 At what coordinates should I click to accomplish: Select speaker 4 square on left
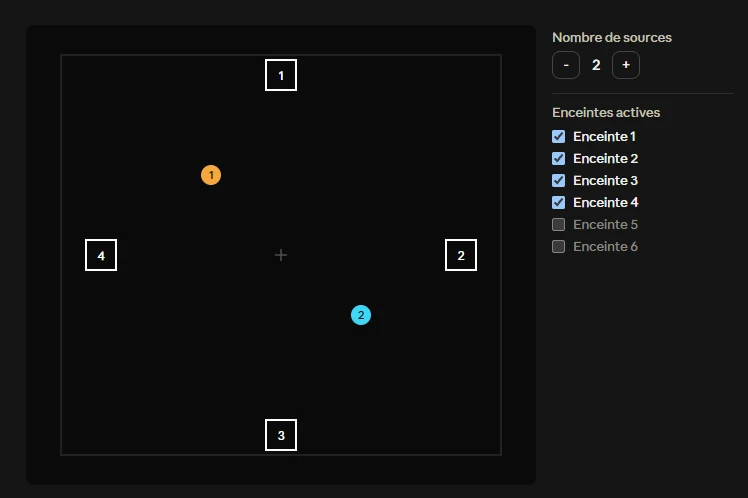tap(101, 255)
